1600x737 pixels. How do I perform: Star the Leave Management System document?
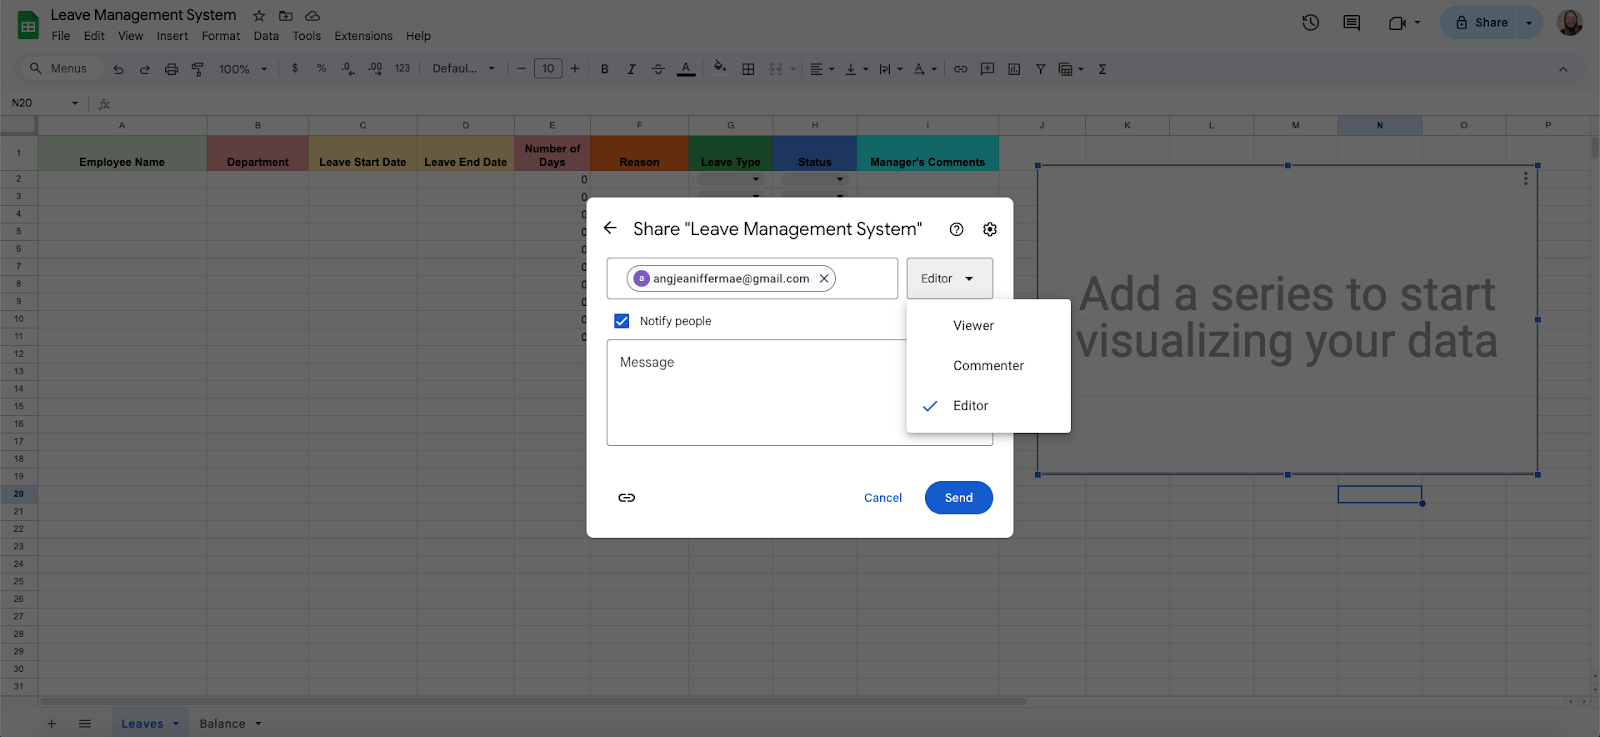coord(259,16)
